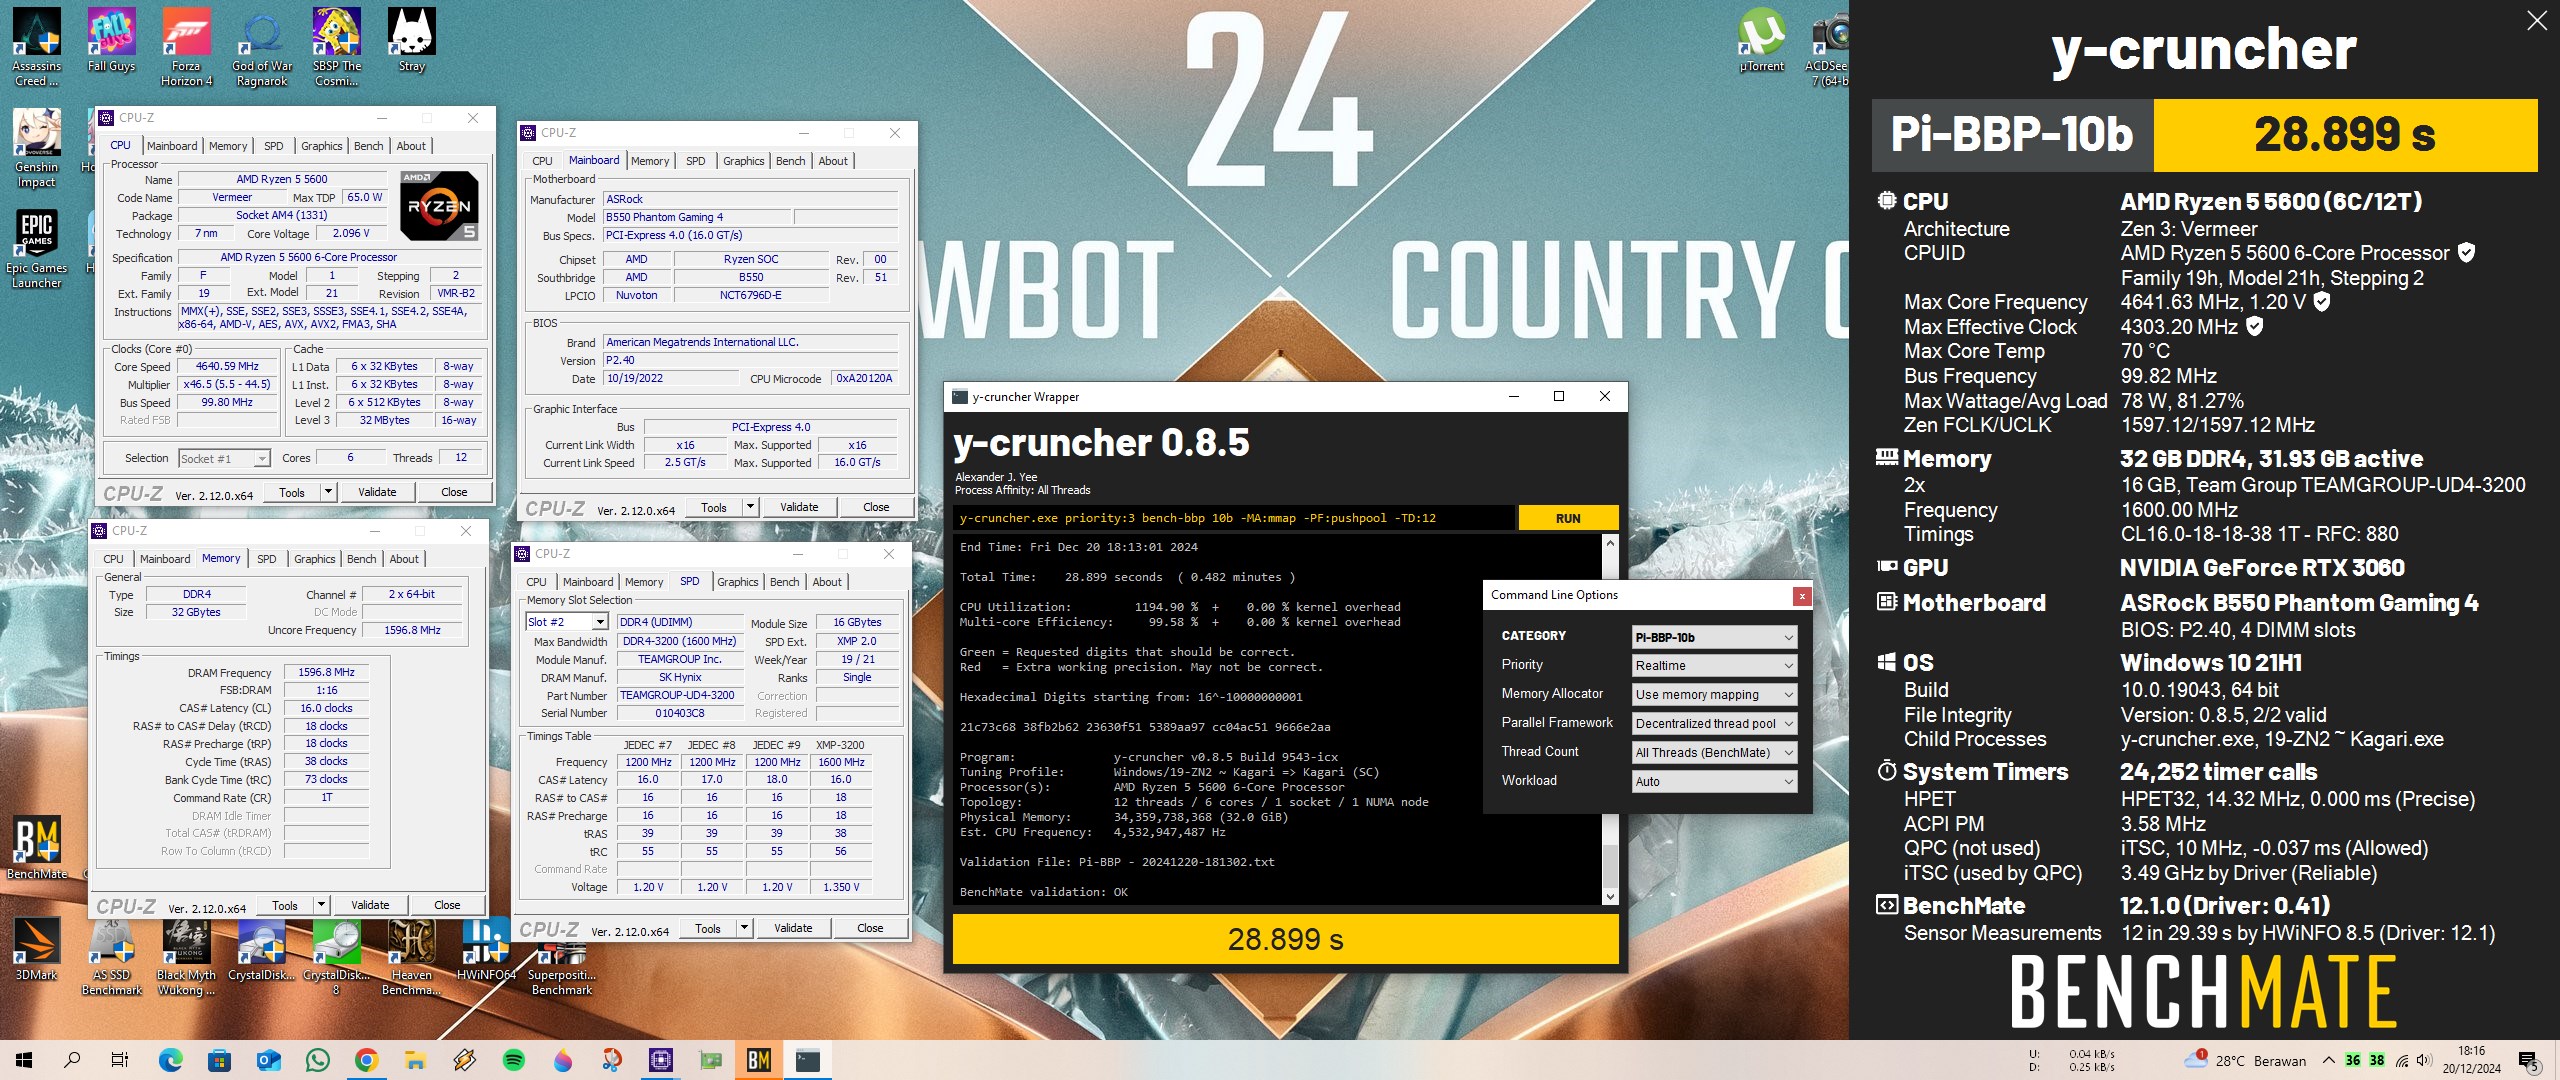Open the Microsoft Store taskbar icon
Image resolution: width=2560 pixels, height=1080 pixels.
coord(219,1060)
